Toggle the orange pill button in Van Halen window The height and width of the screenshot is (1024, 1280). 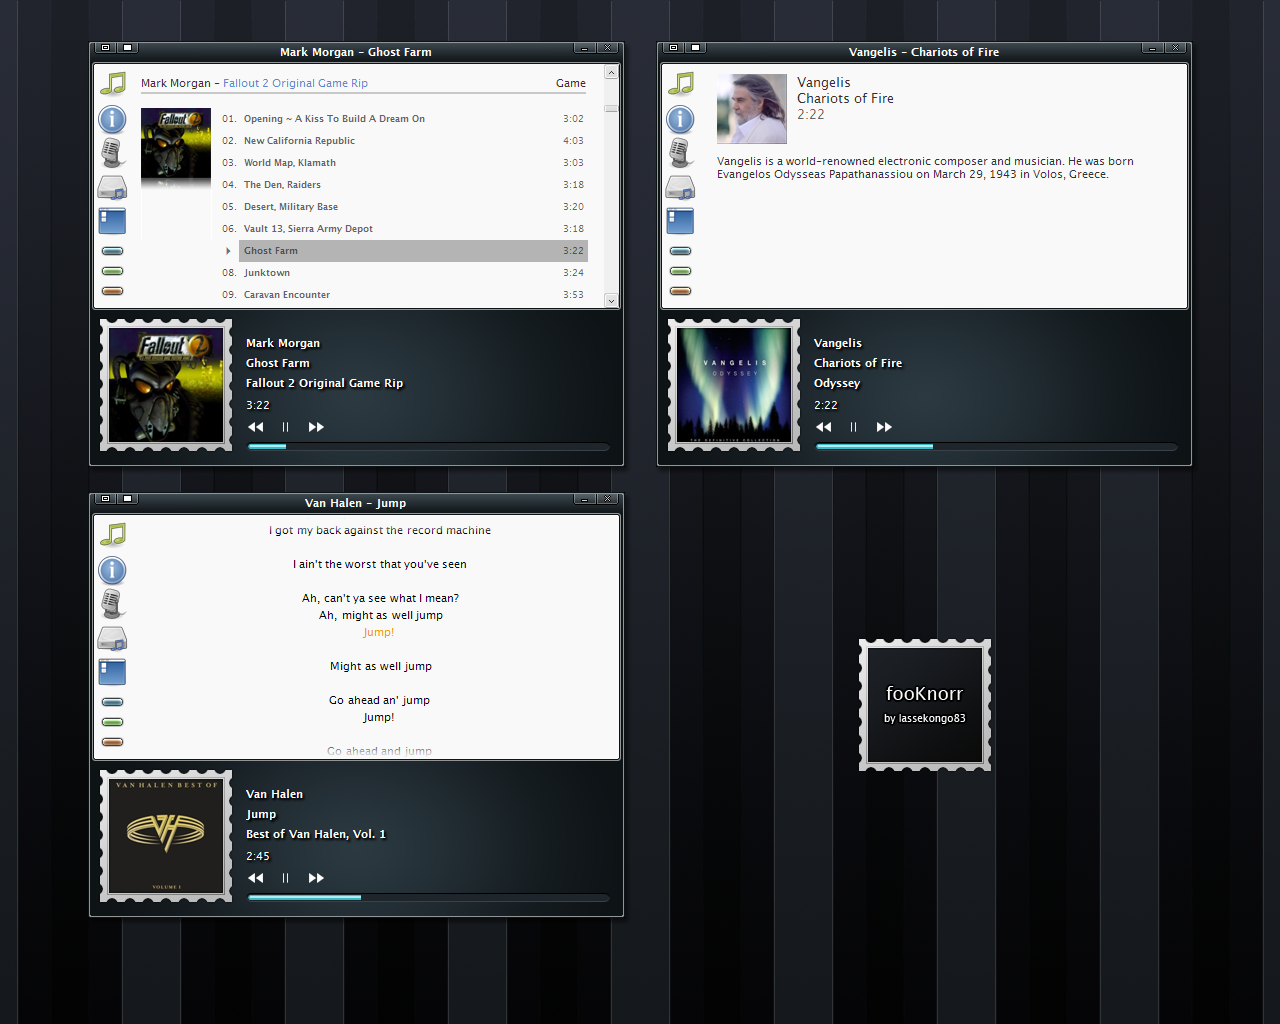pos(113,742)
